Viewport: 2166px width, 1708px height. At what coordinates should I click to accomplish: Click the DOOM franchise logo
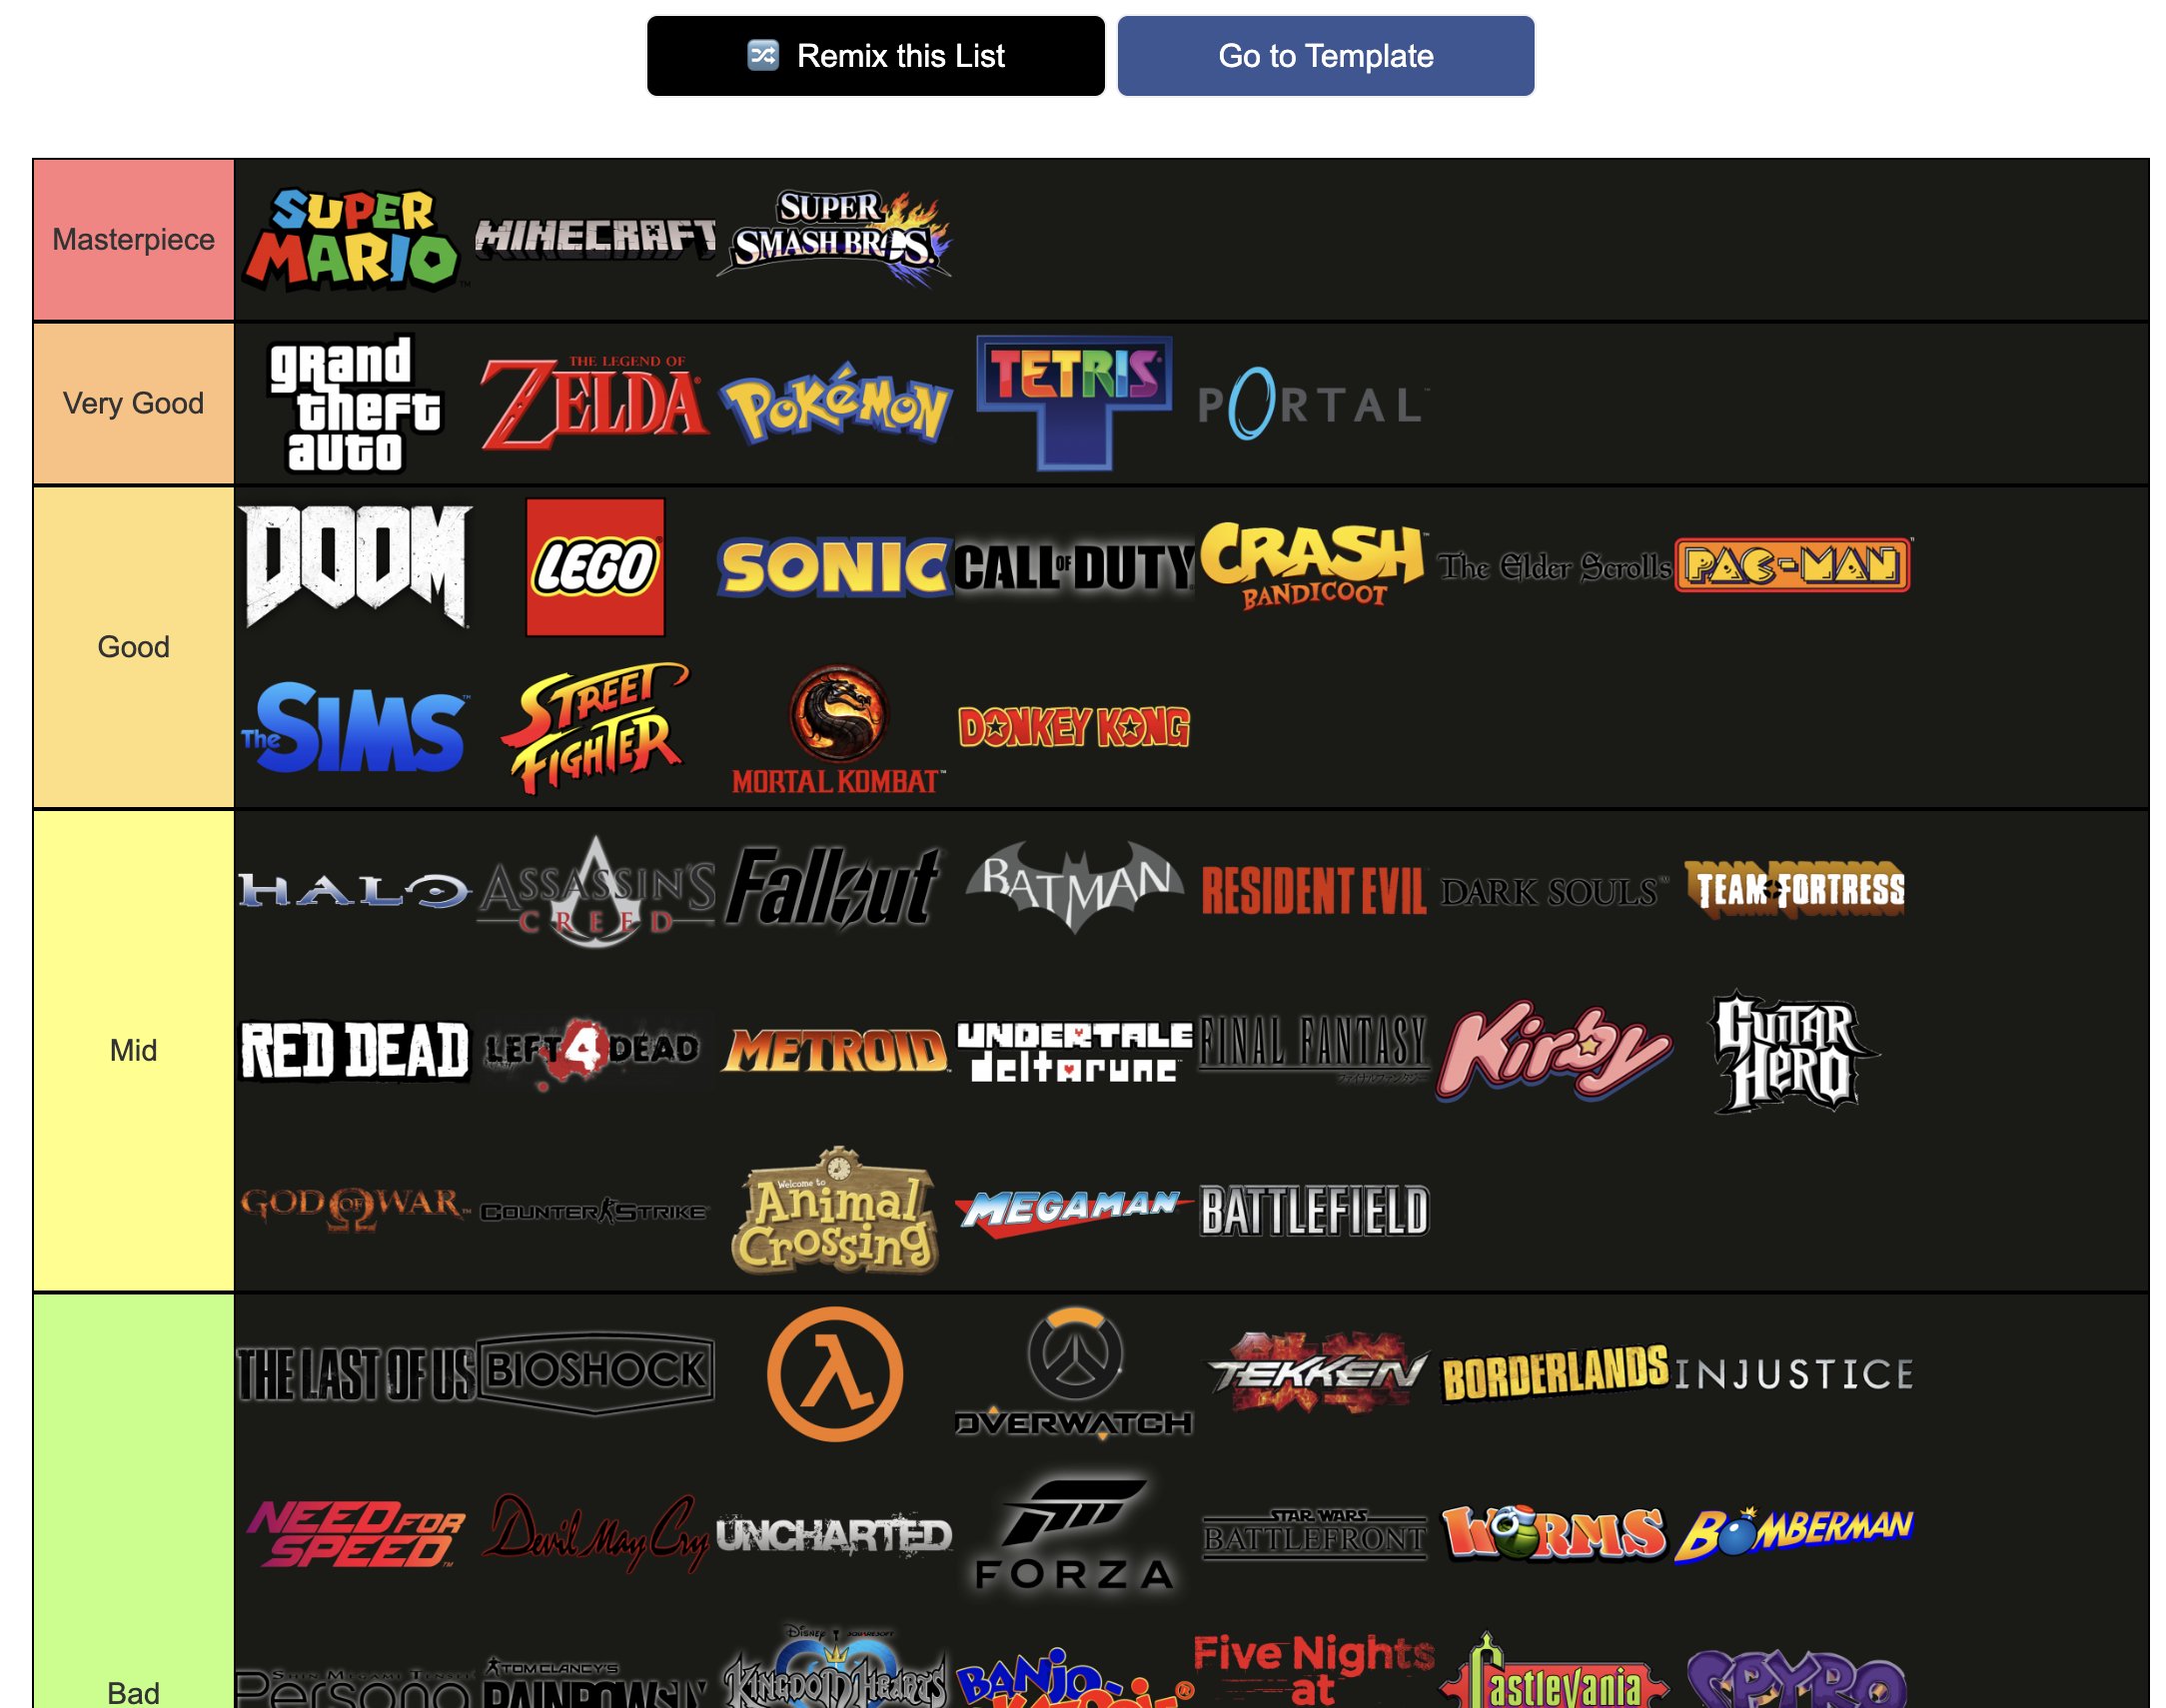[x=352, y=562]
